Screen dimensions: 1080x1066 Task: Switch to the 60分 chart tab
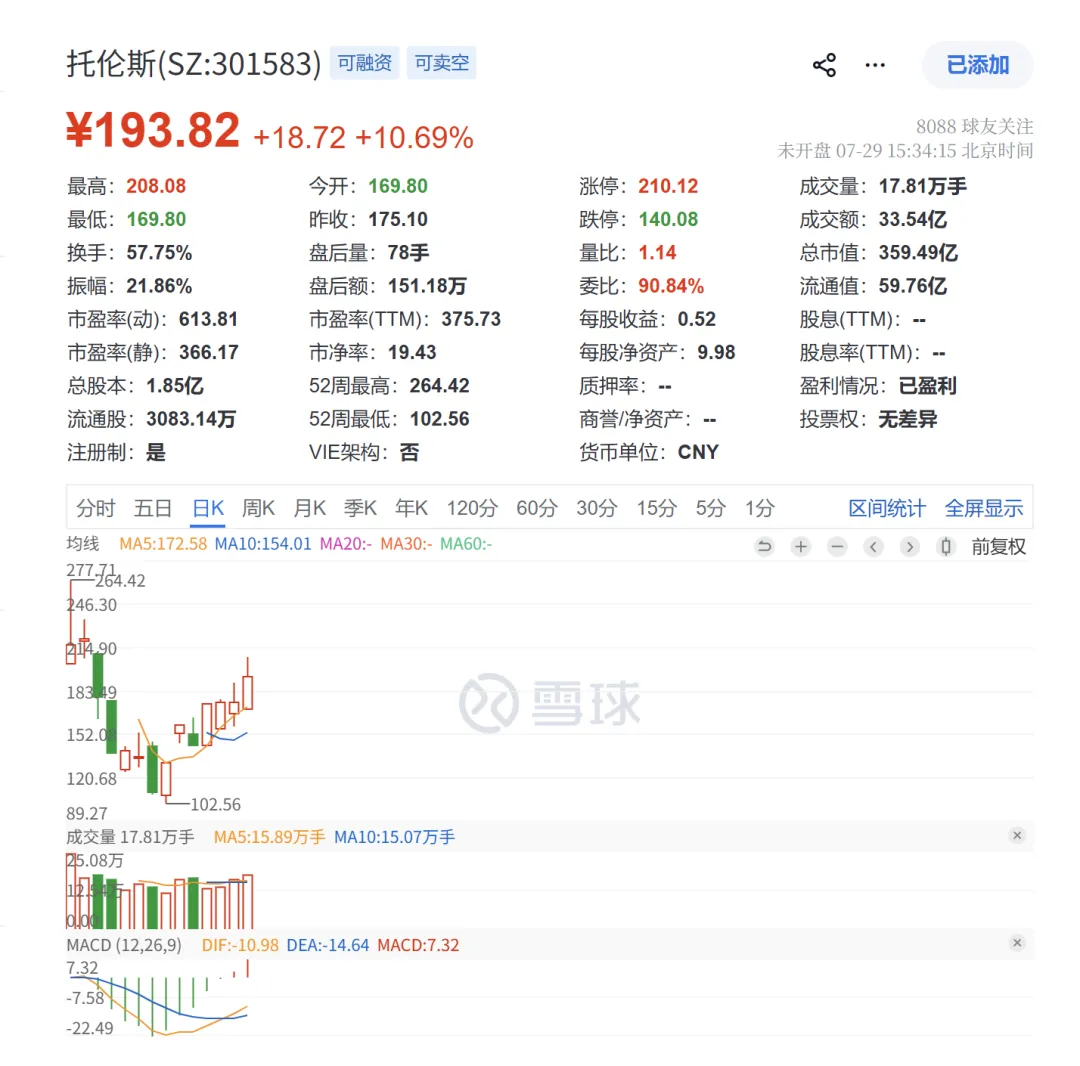(x=537, y=508)
